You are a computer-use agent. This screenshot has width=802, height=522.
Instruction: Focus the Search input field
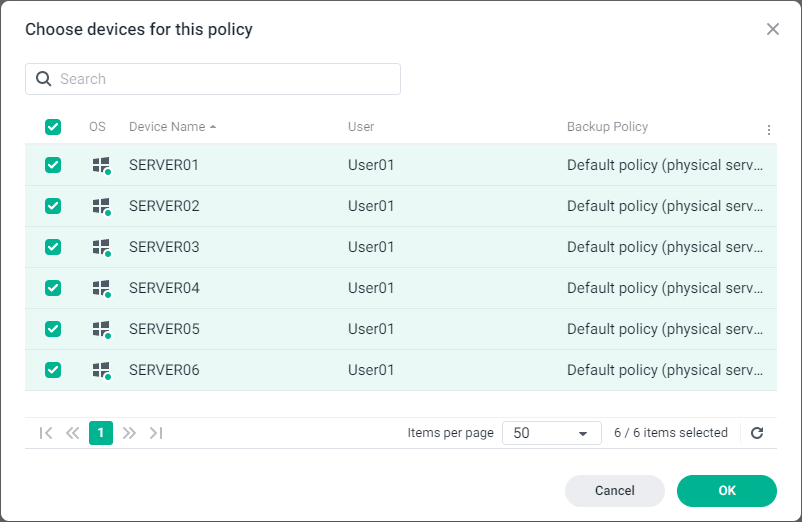pyautogui.click(x=225, y=79)
